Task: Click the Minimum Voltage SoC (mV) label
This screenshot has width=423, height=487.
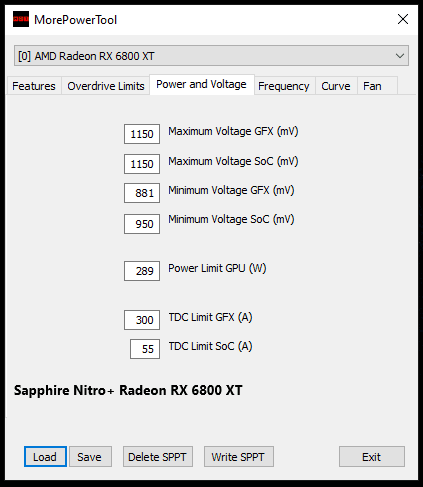Action: [231, 220]
